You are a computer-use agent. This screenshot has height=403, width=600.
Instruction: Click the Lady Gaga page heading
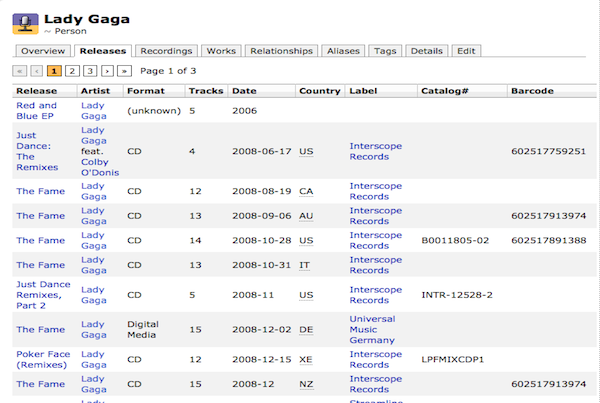tap(87, 19)
